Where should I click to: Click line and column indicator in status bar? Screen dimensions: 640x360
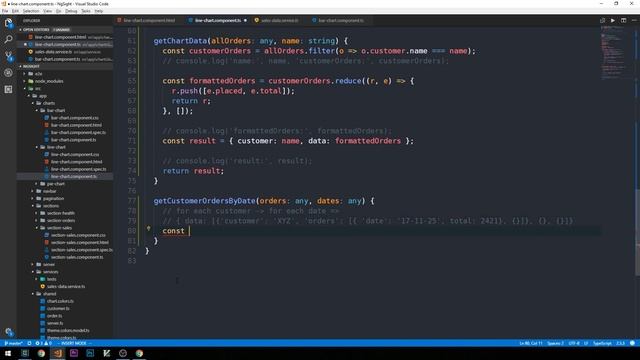(531, 344)
